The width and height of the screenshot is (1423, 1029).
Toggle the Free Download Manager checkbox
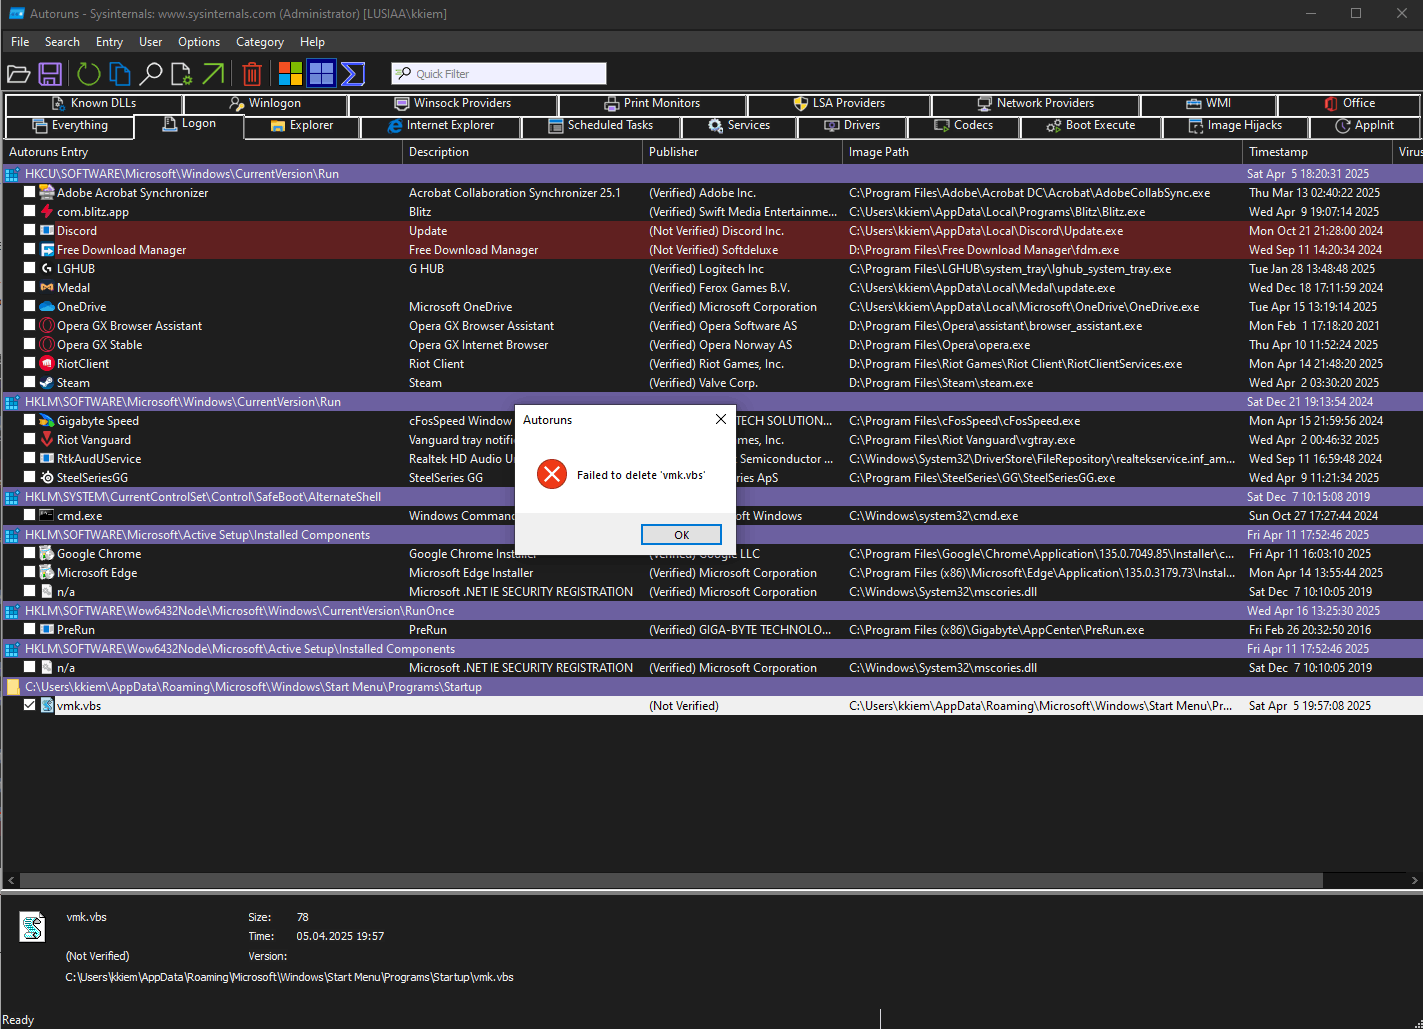click(x=30, y=249)
